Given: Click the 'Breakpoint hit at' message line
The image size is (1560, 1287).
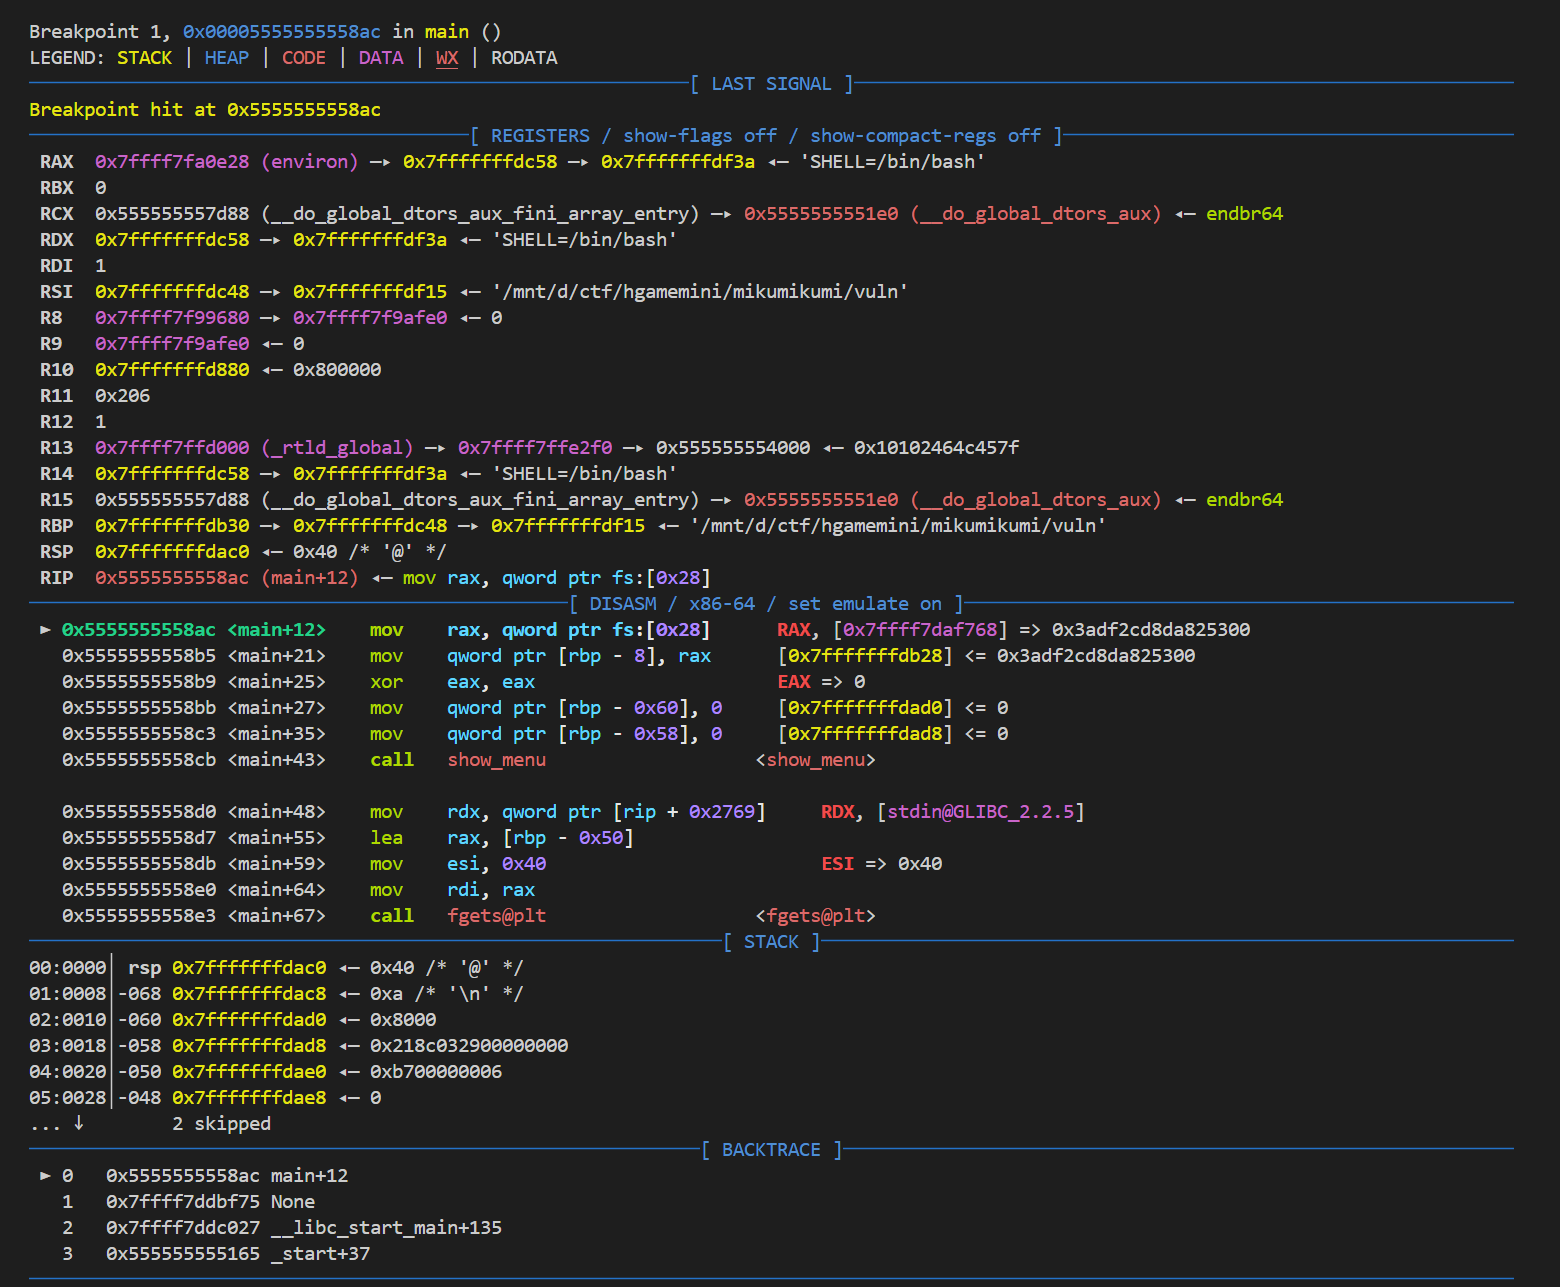Looking at the screenshot, I should (x=205, y=110).
